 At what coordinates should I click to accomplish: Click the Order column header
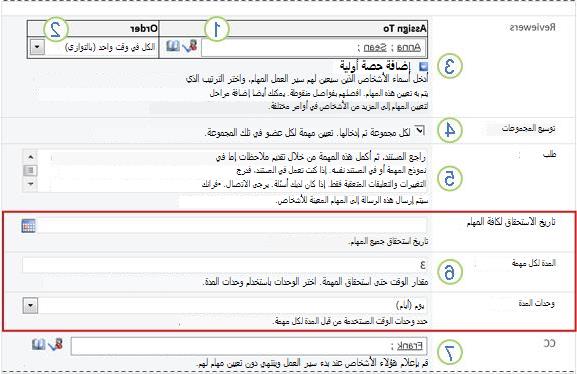click(x=144, y=29)
